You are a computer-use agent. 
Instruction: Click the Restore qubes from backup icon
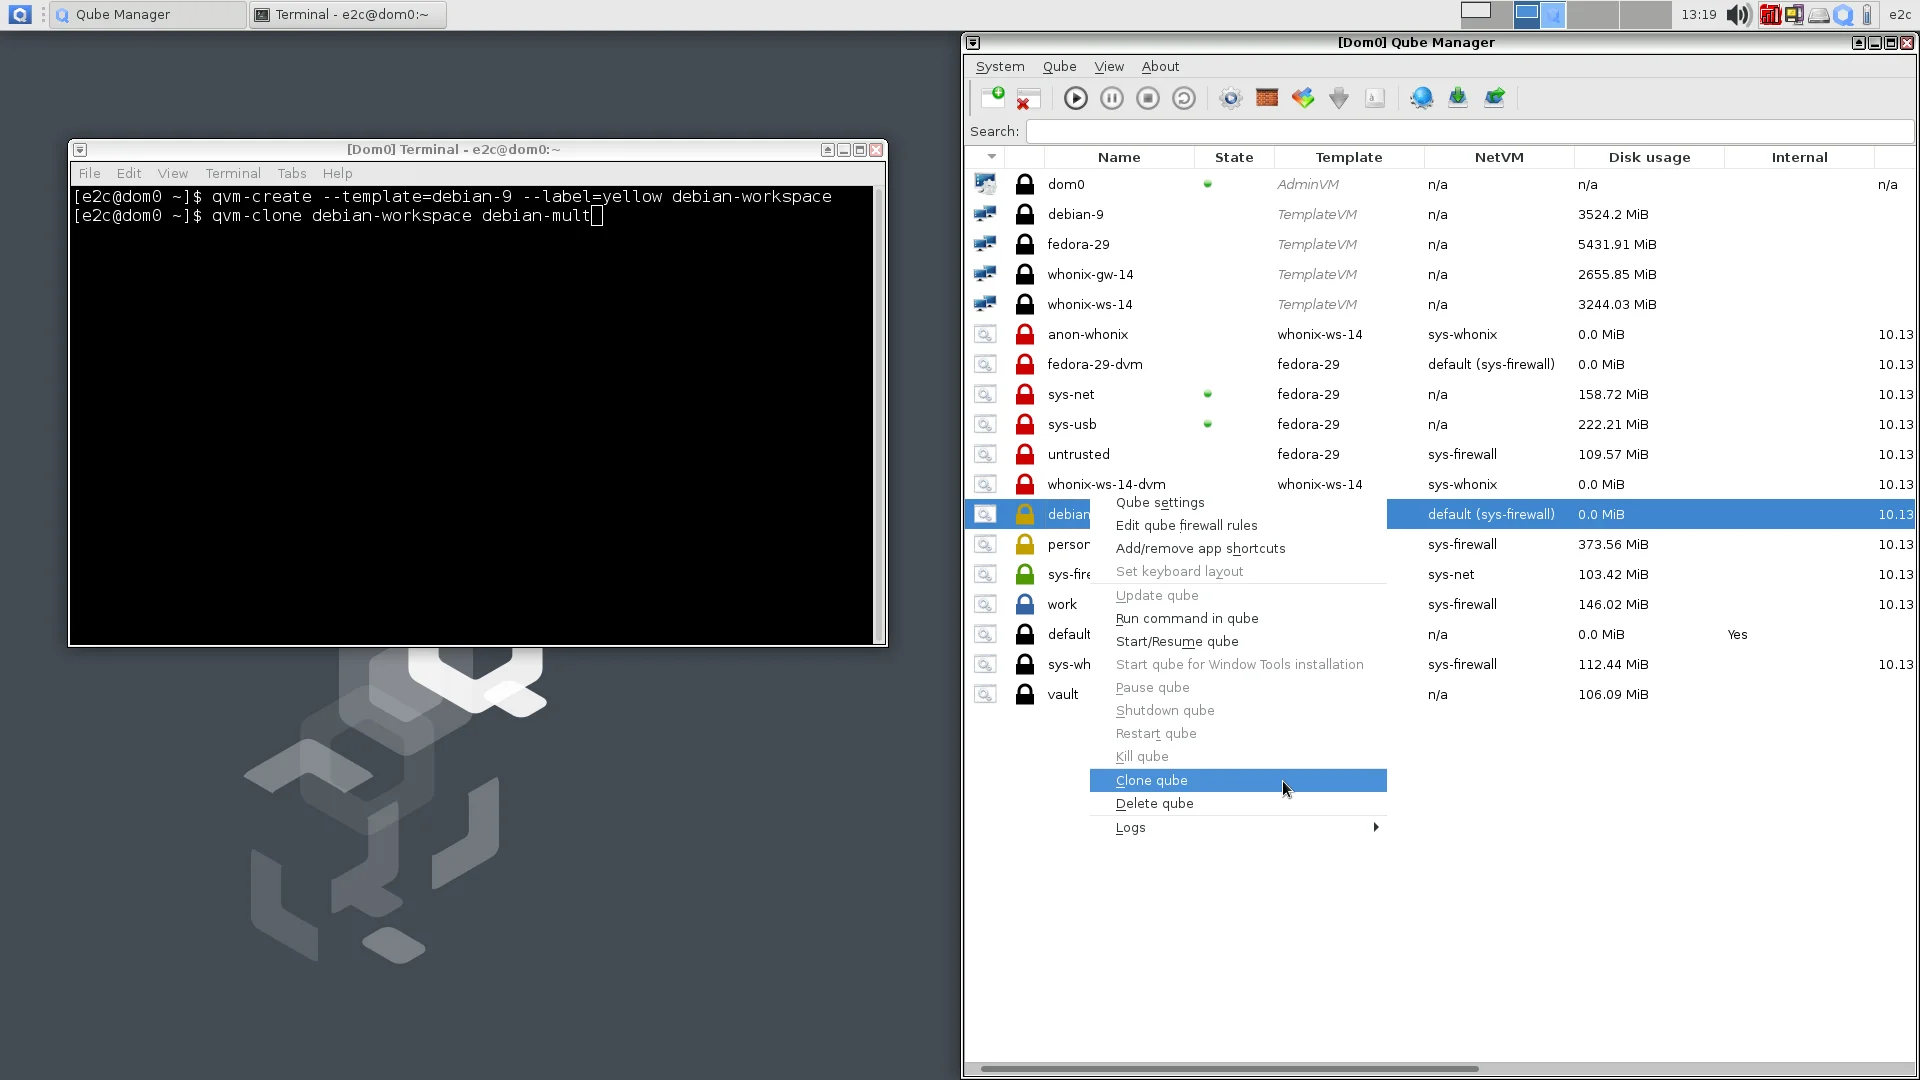tap(1494, 98)
